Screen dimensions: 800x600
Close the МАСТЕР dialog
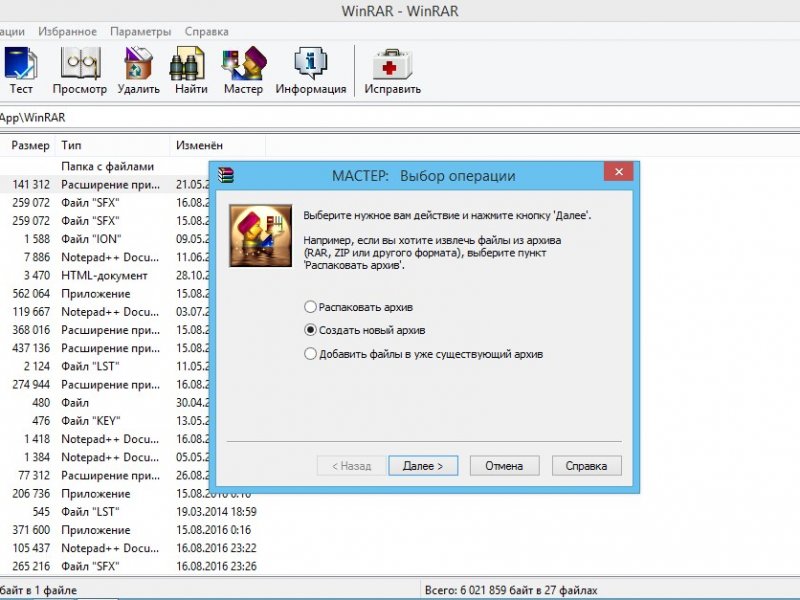[x=618, y=172]
